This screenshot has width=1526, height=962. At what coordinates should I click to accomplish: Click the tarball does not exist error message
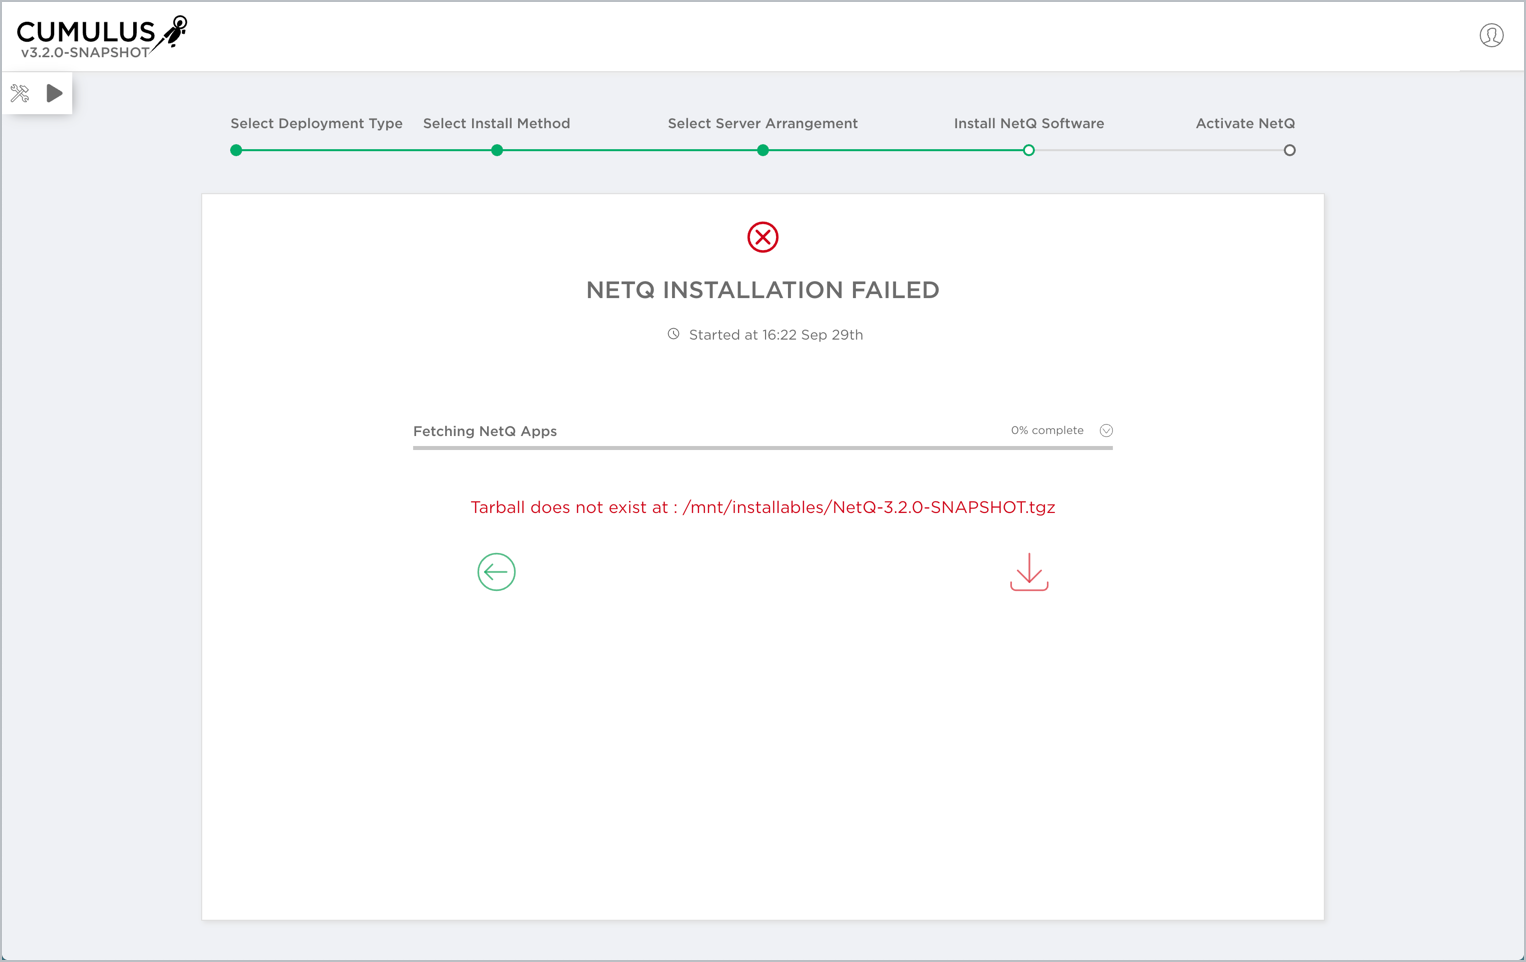[x=762, y=507]
